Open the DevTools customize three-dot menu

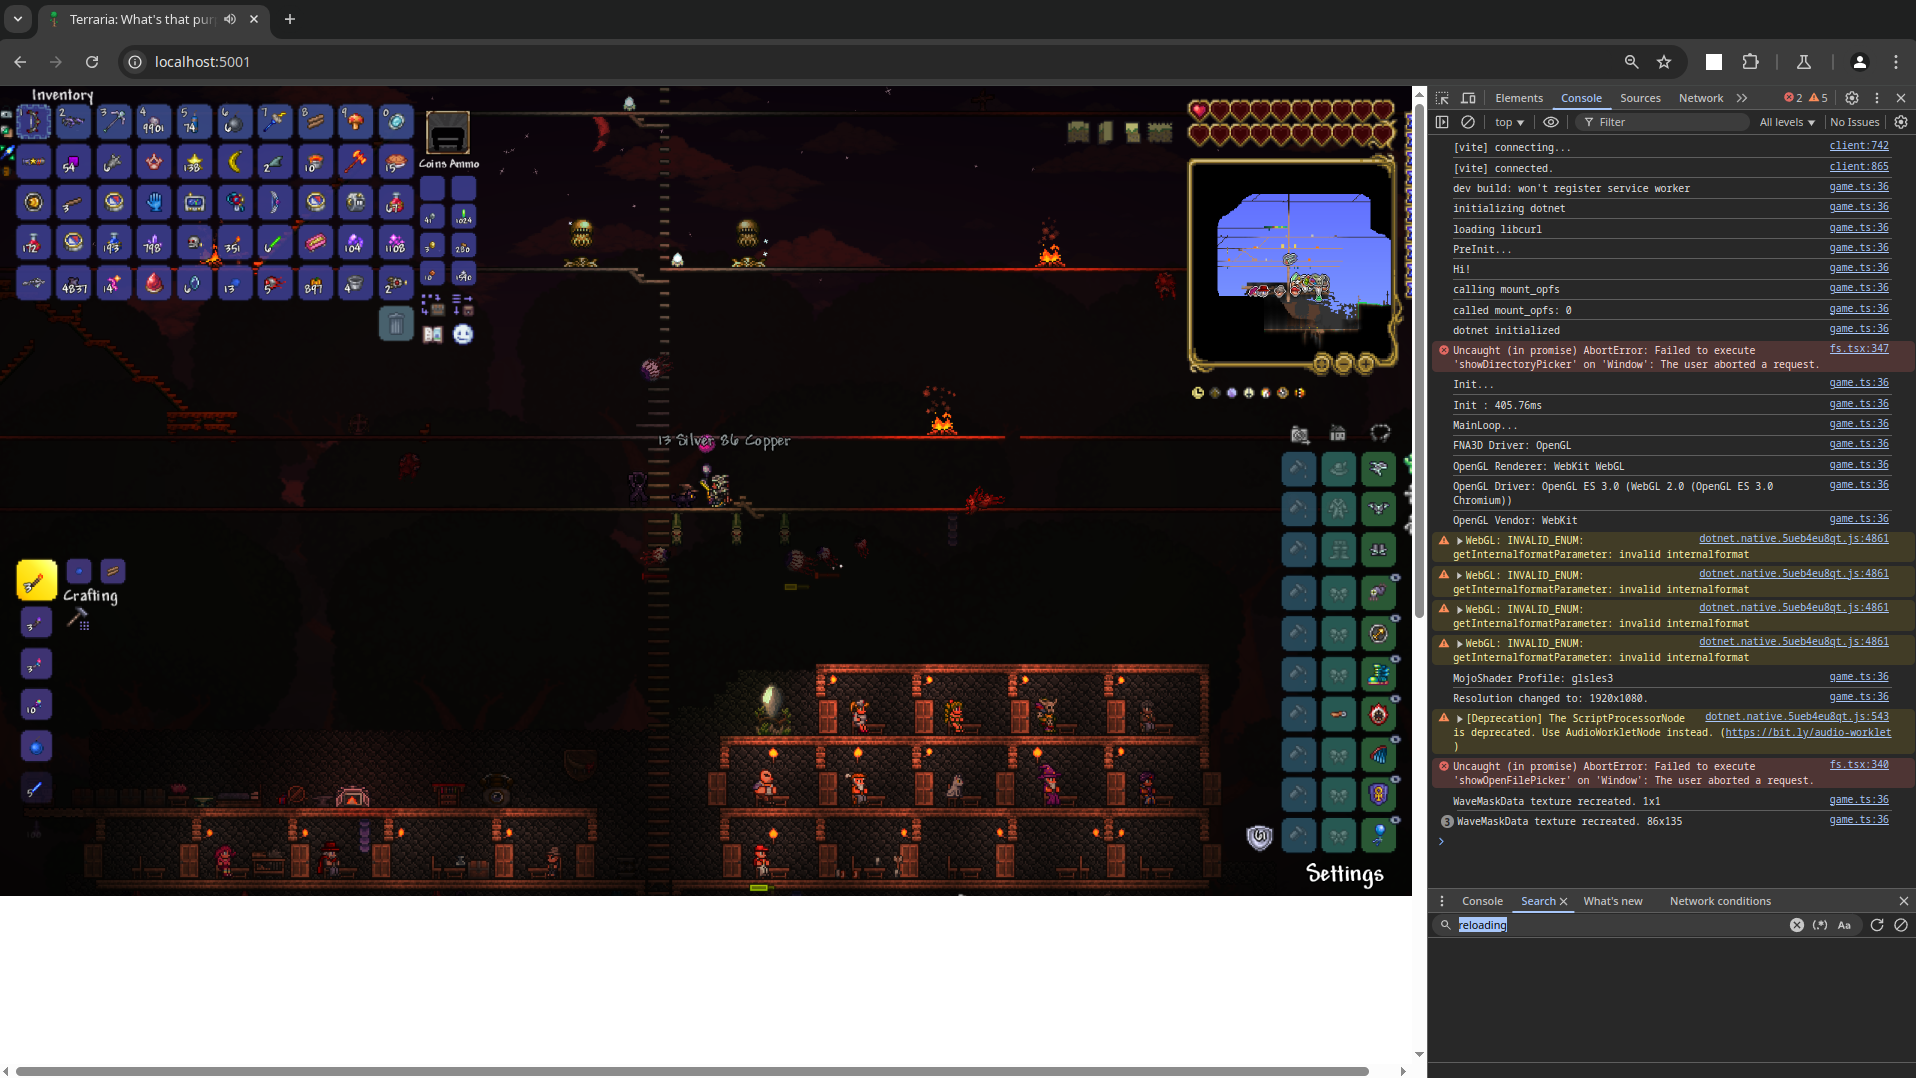point(1877,98)
